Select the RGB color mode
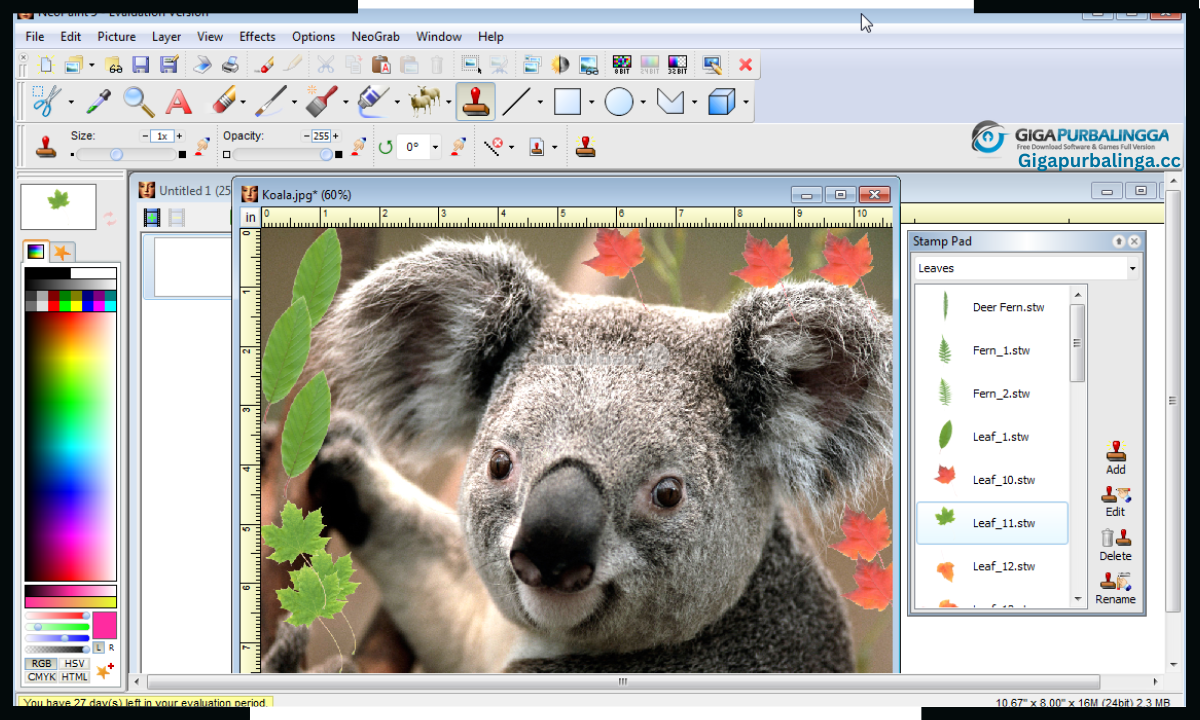The height and width of the screenshot is (720, 1200). click(41, 663)
